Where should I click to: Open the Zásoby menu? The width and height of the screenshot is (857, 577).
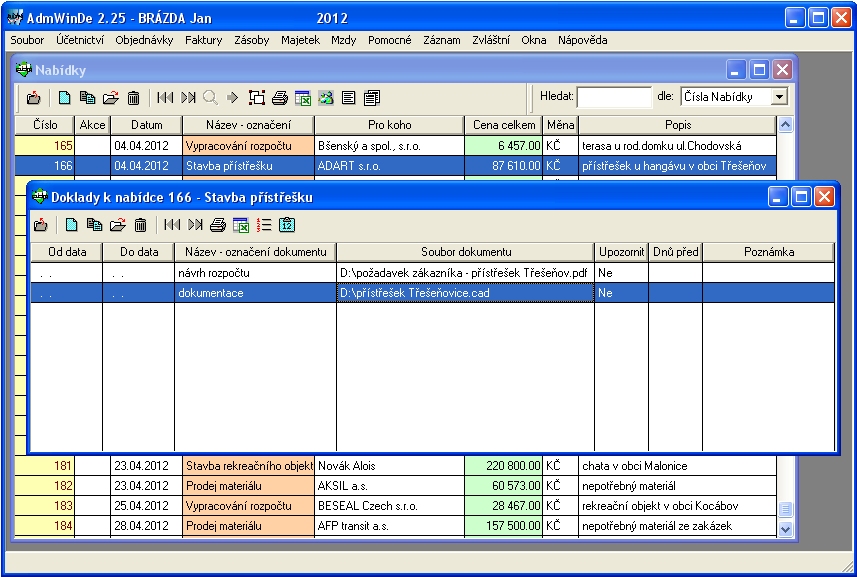point(251,40)
